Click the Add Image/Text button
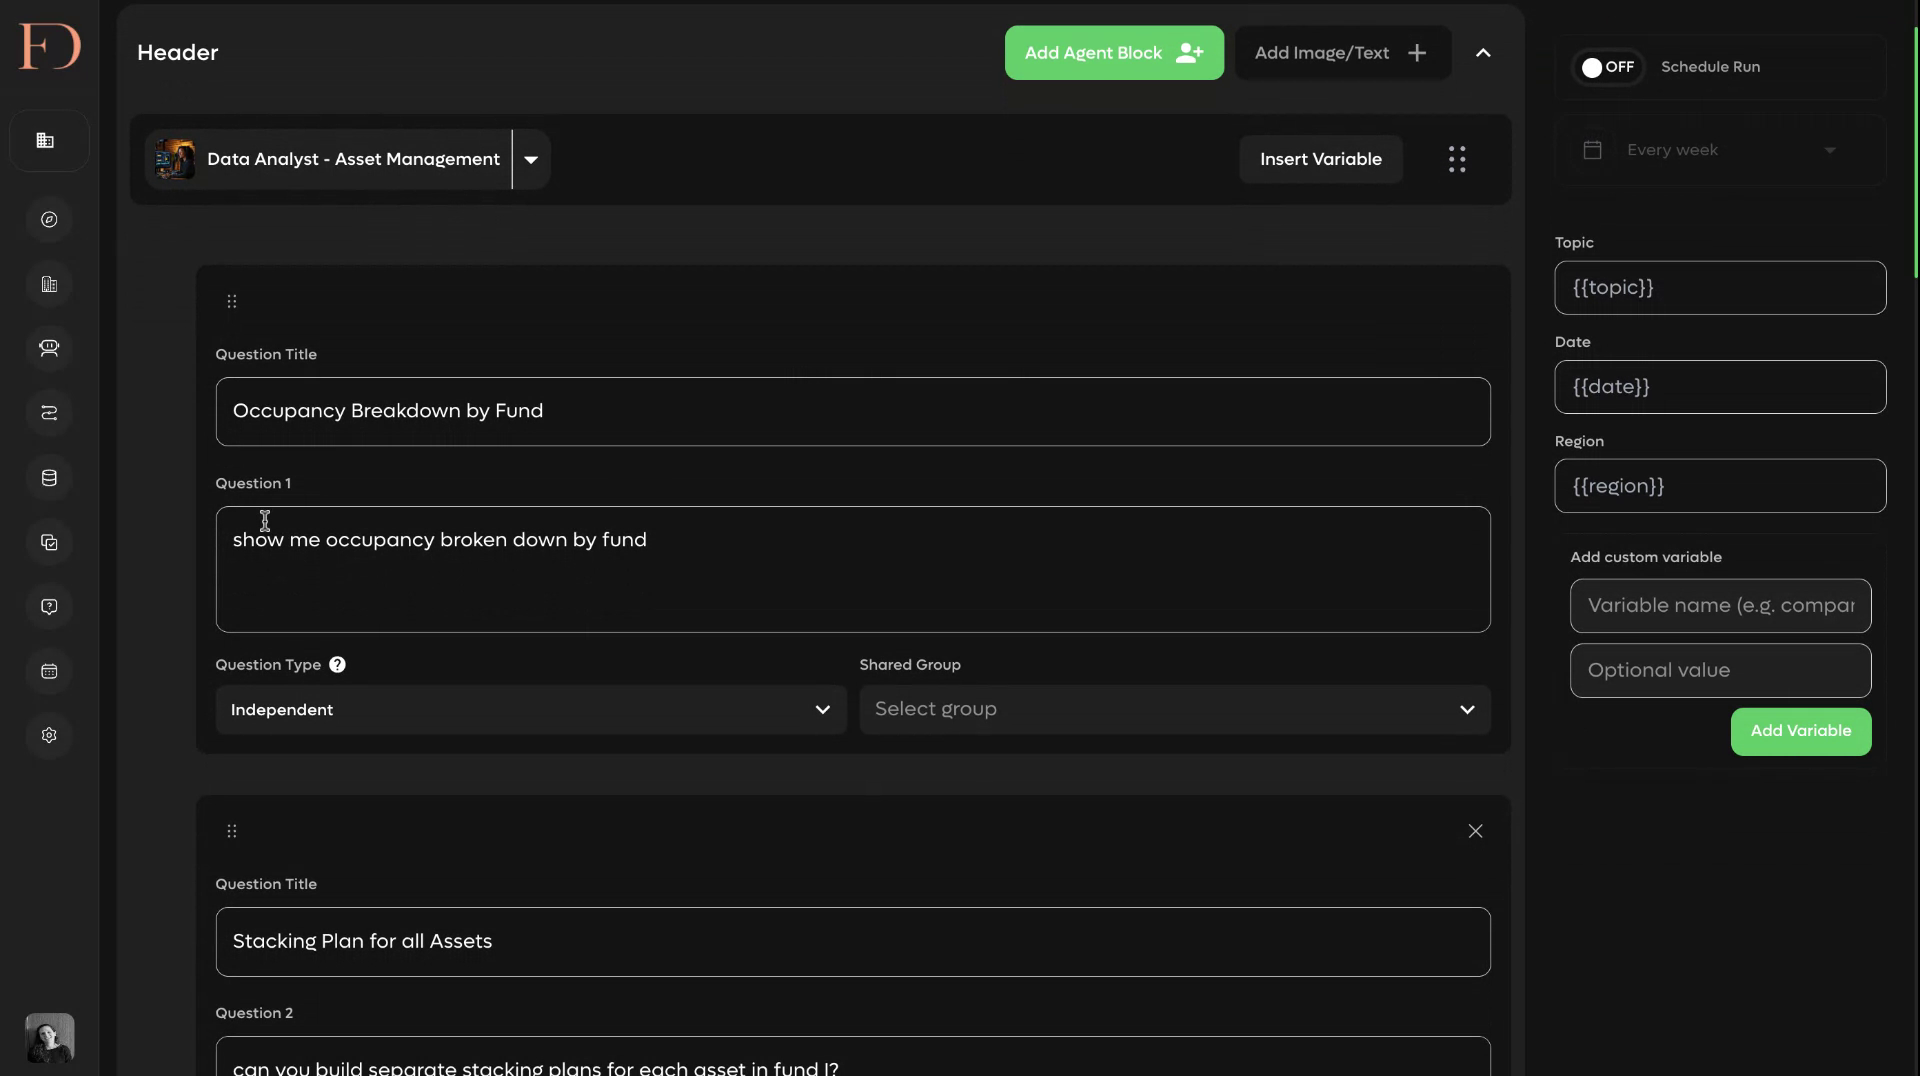 (1343, 53)
